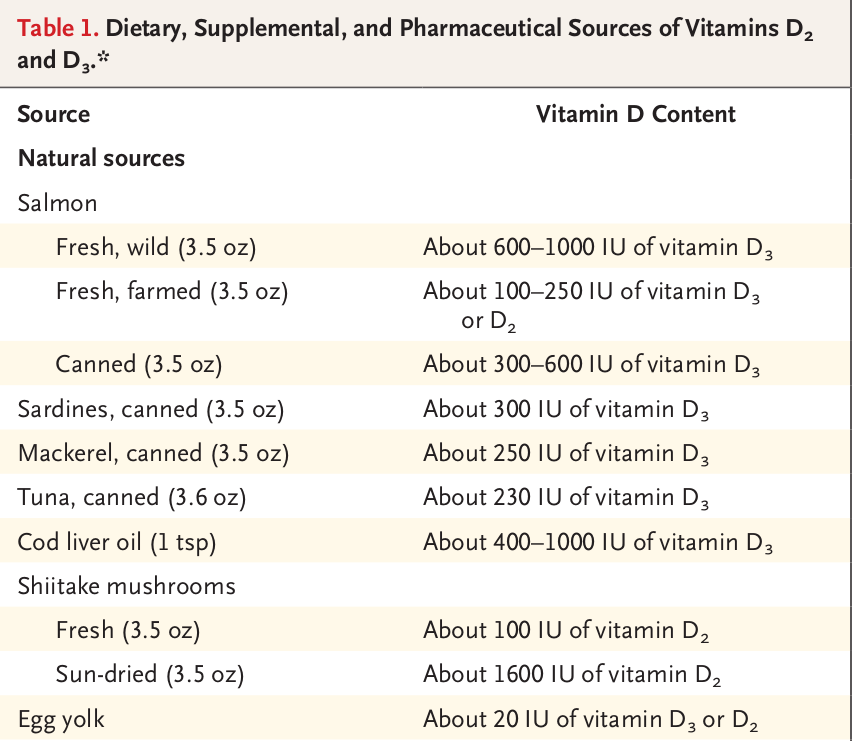Select "Mackerel, canned (3.5 oz)" row
This screenshot has height=741, width=852.
tap(153, 453)
